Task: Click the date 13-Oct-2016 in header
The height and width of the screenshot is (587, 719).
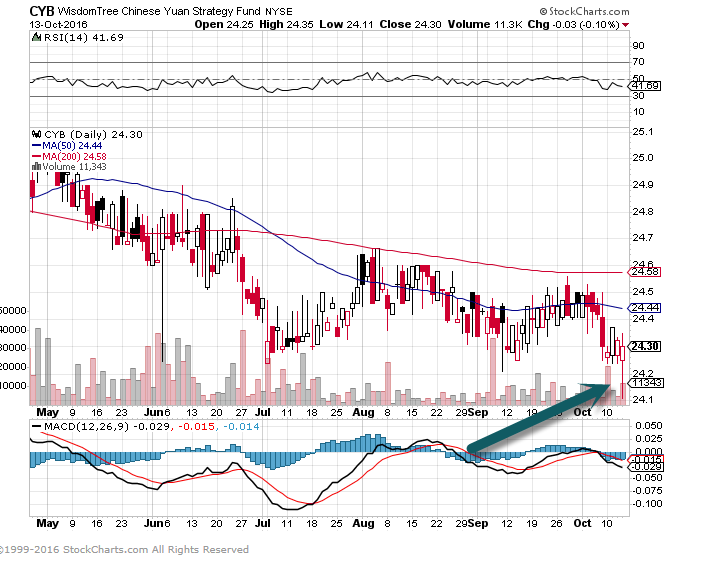Action: 58,25
